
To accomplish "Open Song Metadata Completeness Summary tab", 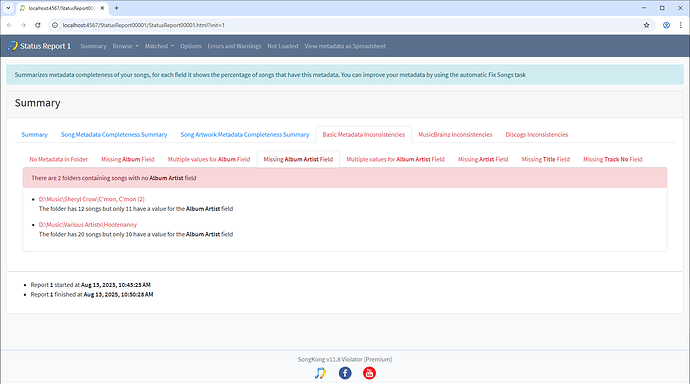I will (x=114, y=135).
